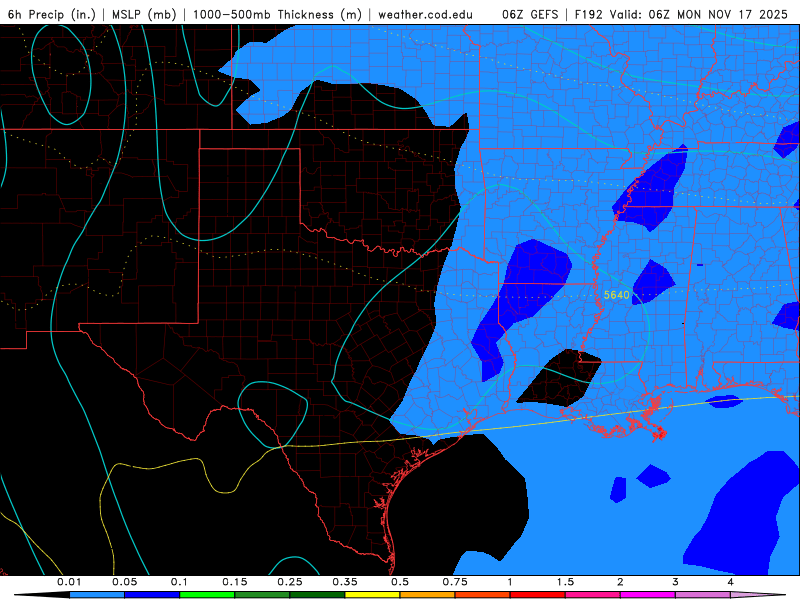Image resolution: width=800 pixels, height=600 pixels.
Task: Click the red 1–1.5 color bar segment
Action: [538, 595]
